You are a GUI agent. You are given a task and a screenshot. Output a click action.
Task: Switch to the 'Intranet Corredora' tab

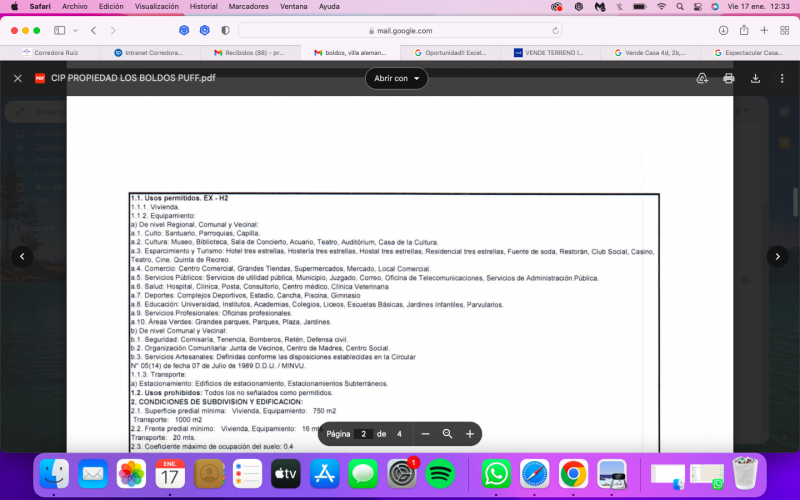point(150,53)
